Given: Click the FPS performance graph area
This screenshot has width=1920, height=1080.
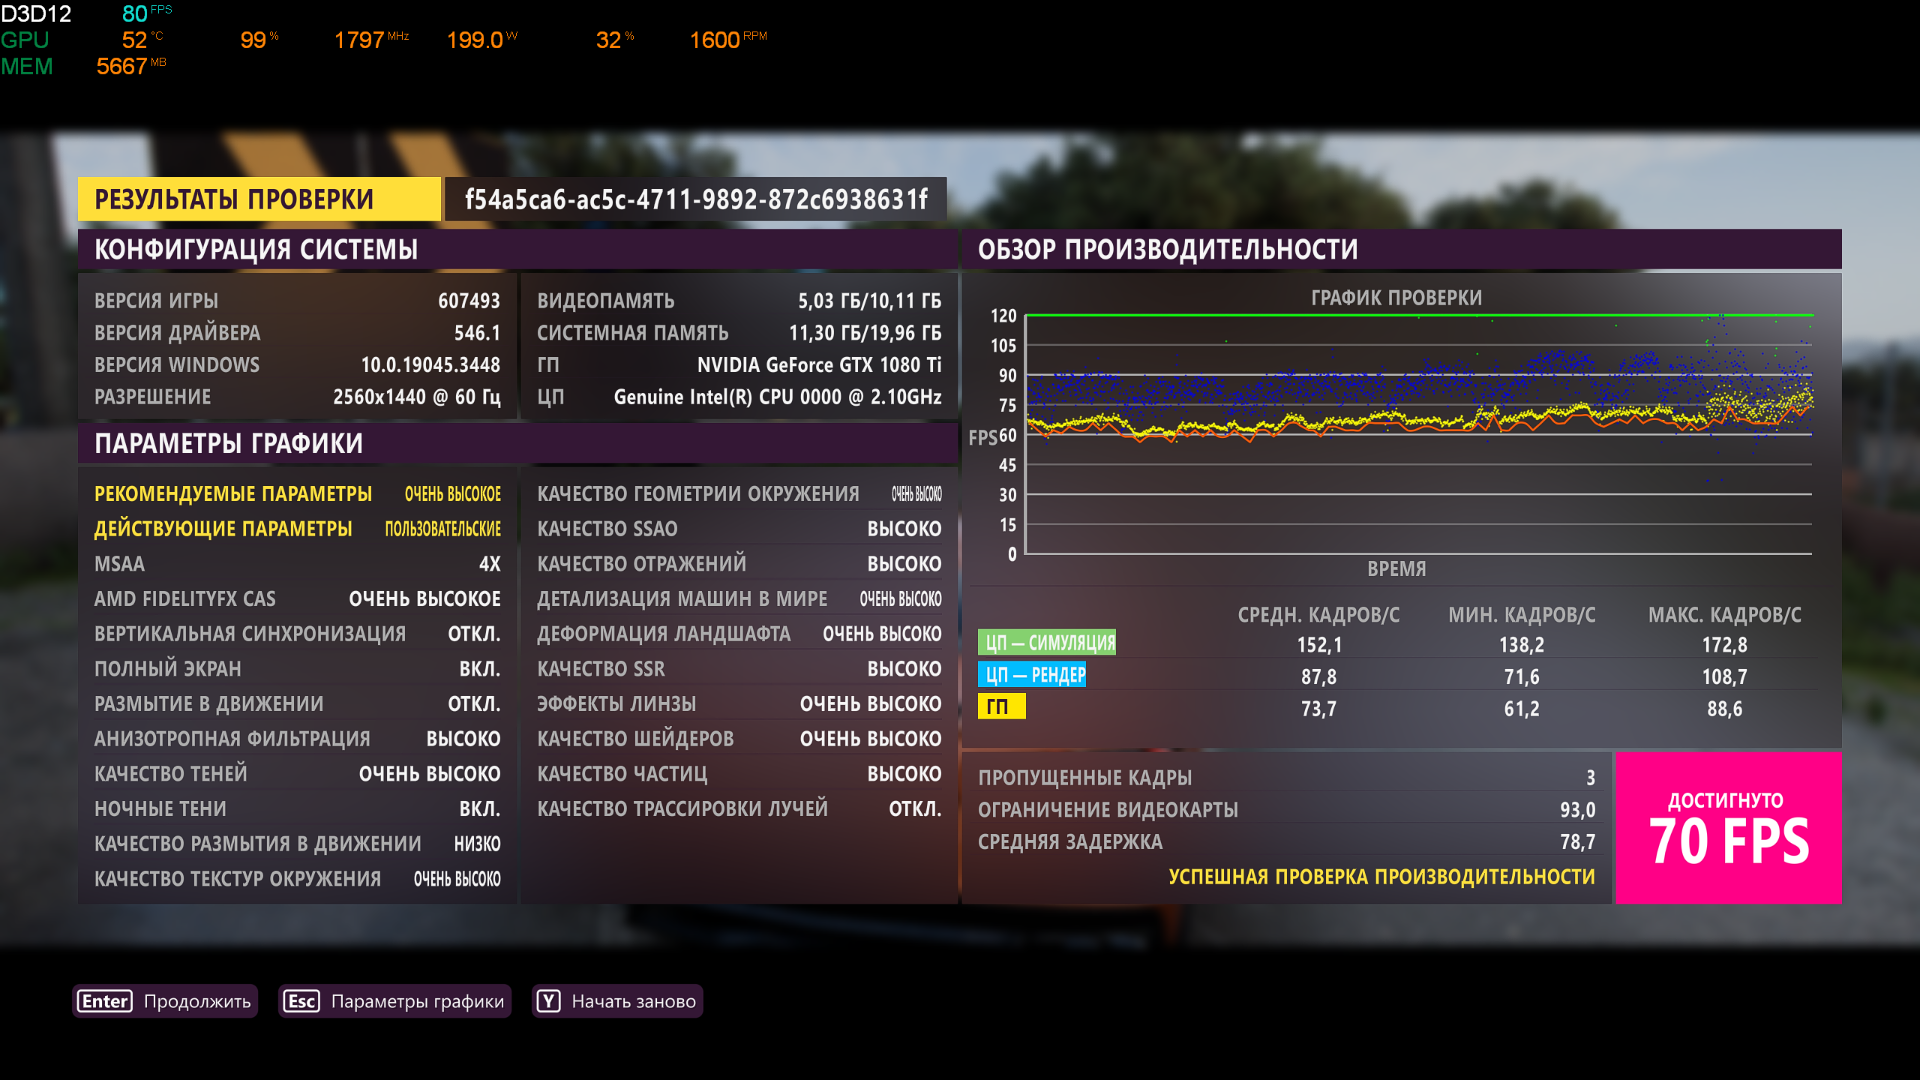Looking at the screenshot, I should (1418, 435).
